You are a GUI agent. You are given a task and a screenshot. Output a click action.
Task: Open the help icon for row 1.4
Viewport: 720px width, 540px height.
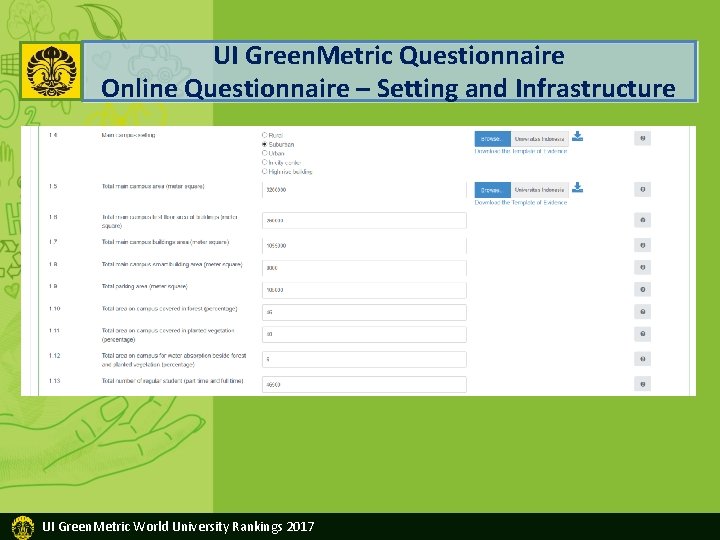point(642,138)
